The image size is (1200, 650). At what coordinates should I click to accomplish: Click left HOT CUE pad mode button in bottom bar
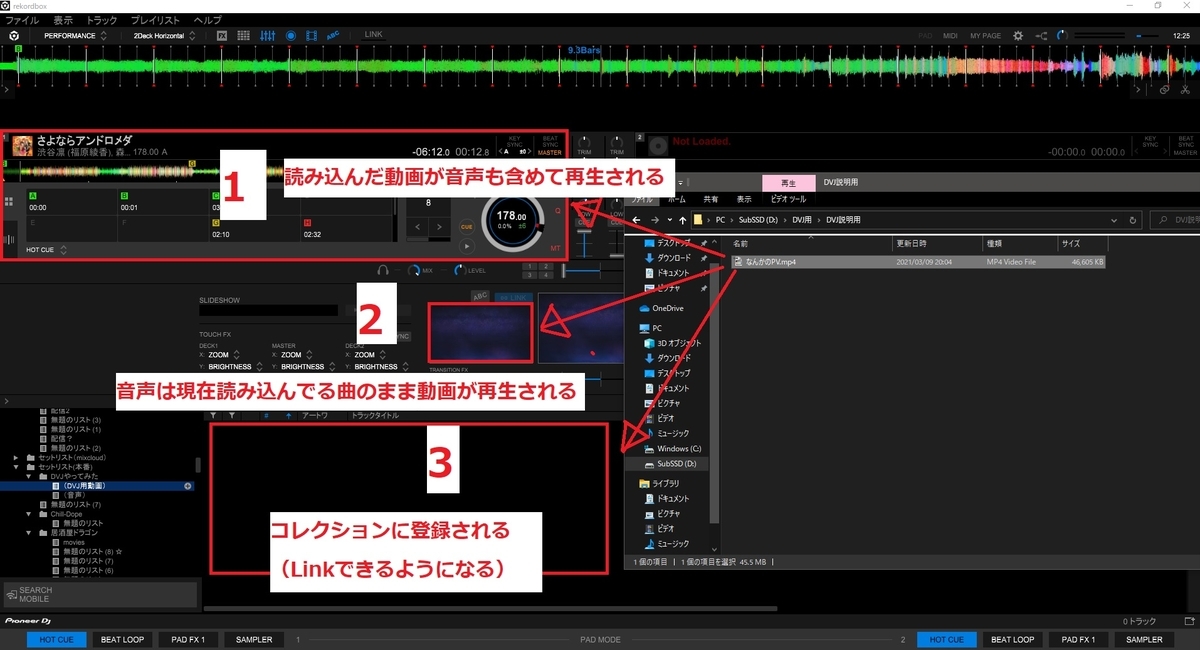56,639
